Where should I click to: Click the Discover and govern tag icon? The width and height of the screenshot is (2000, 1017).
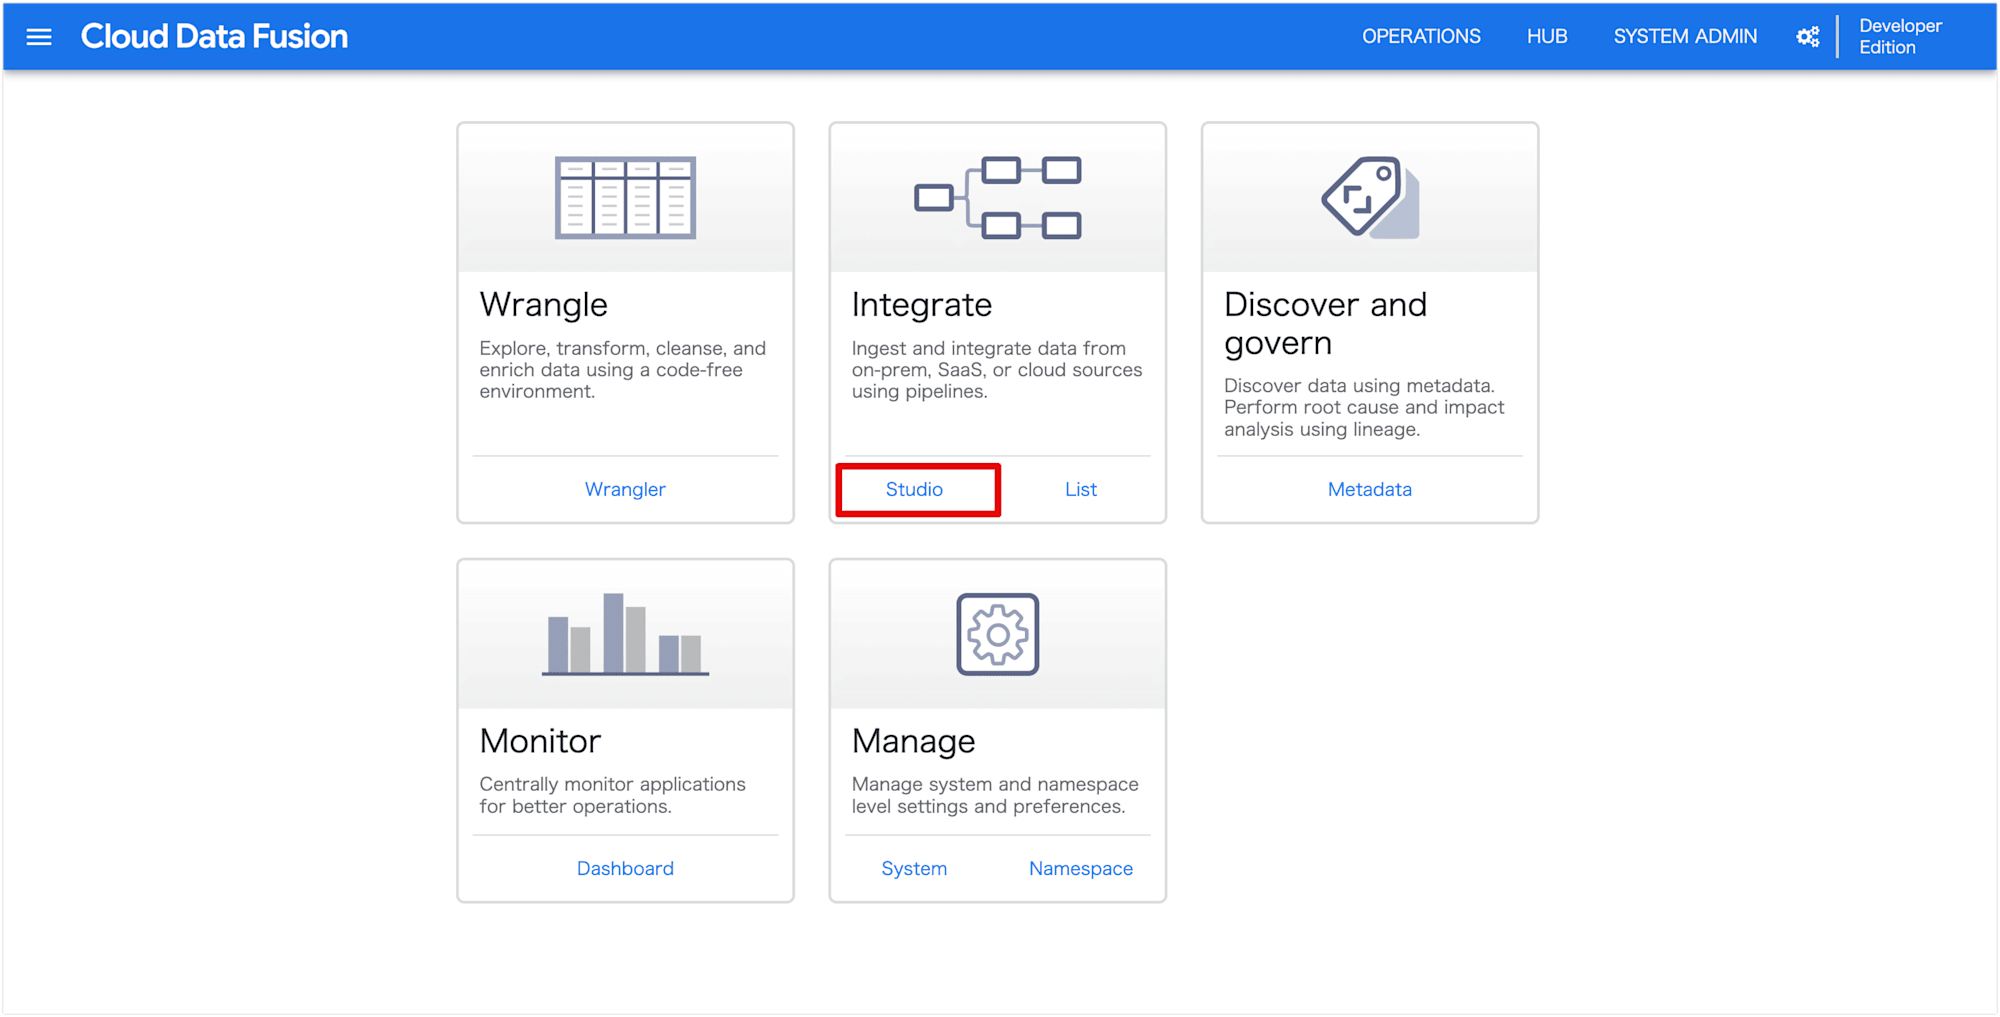click(1370, 197)
